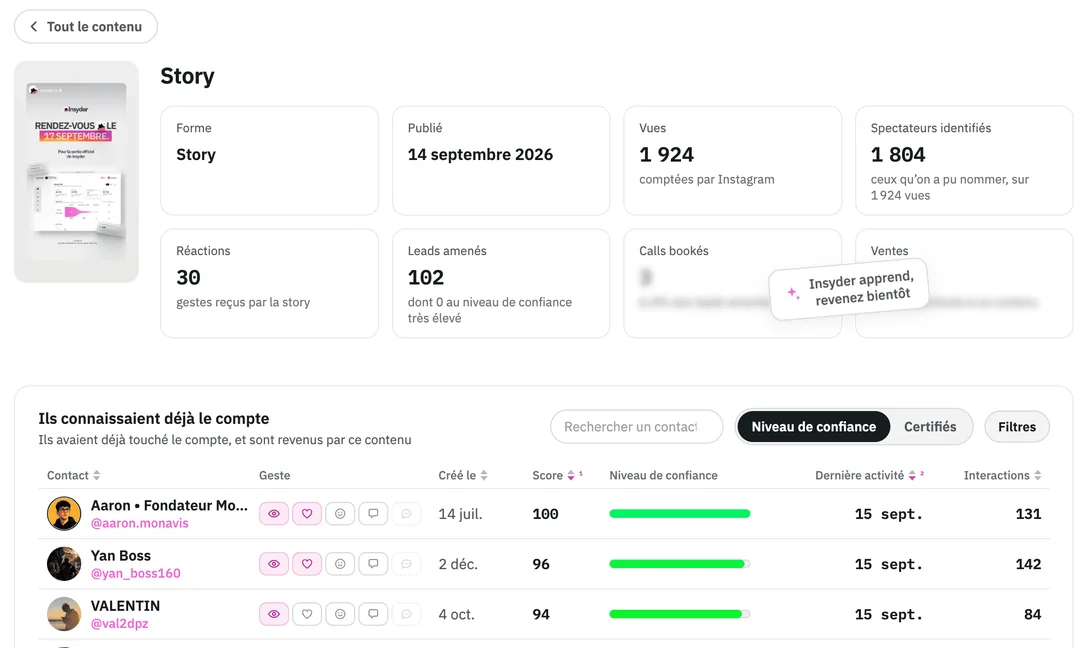This screenshot has height=648, width=1080.
Task: Select the Vues card value 1 924
Action: tap(666, 155)
